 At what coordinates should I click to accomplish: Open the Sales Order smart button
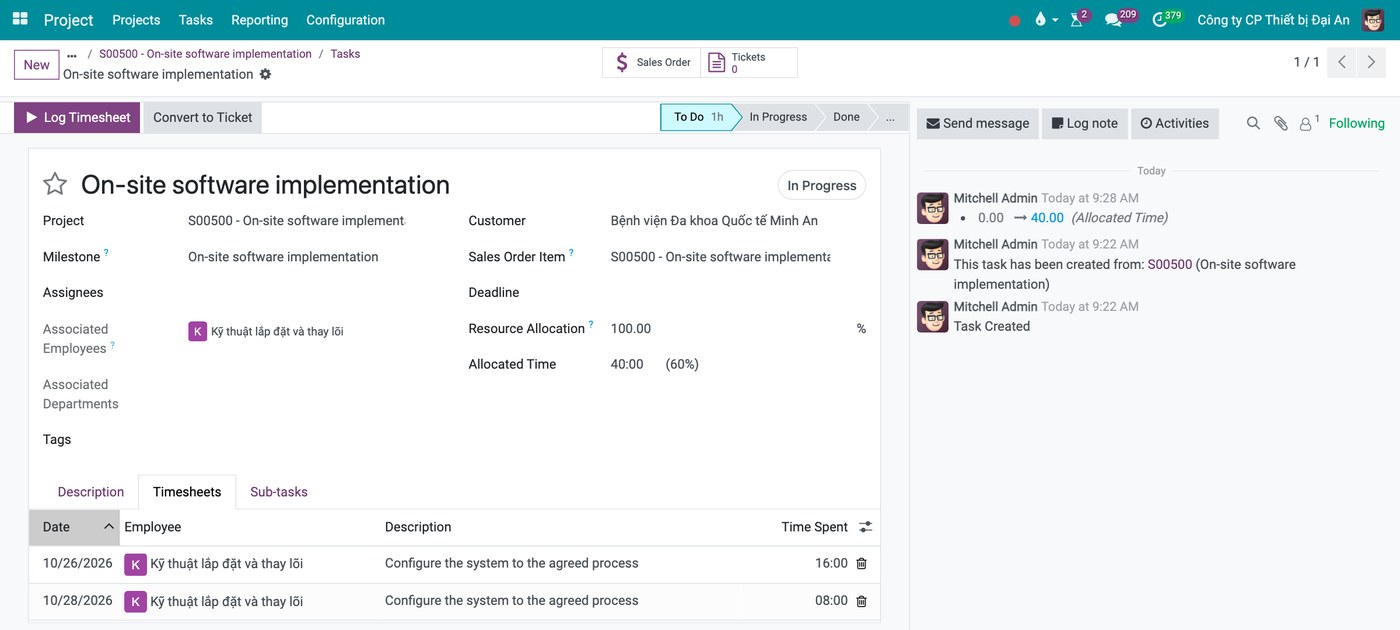[651, 62]
